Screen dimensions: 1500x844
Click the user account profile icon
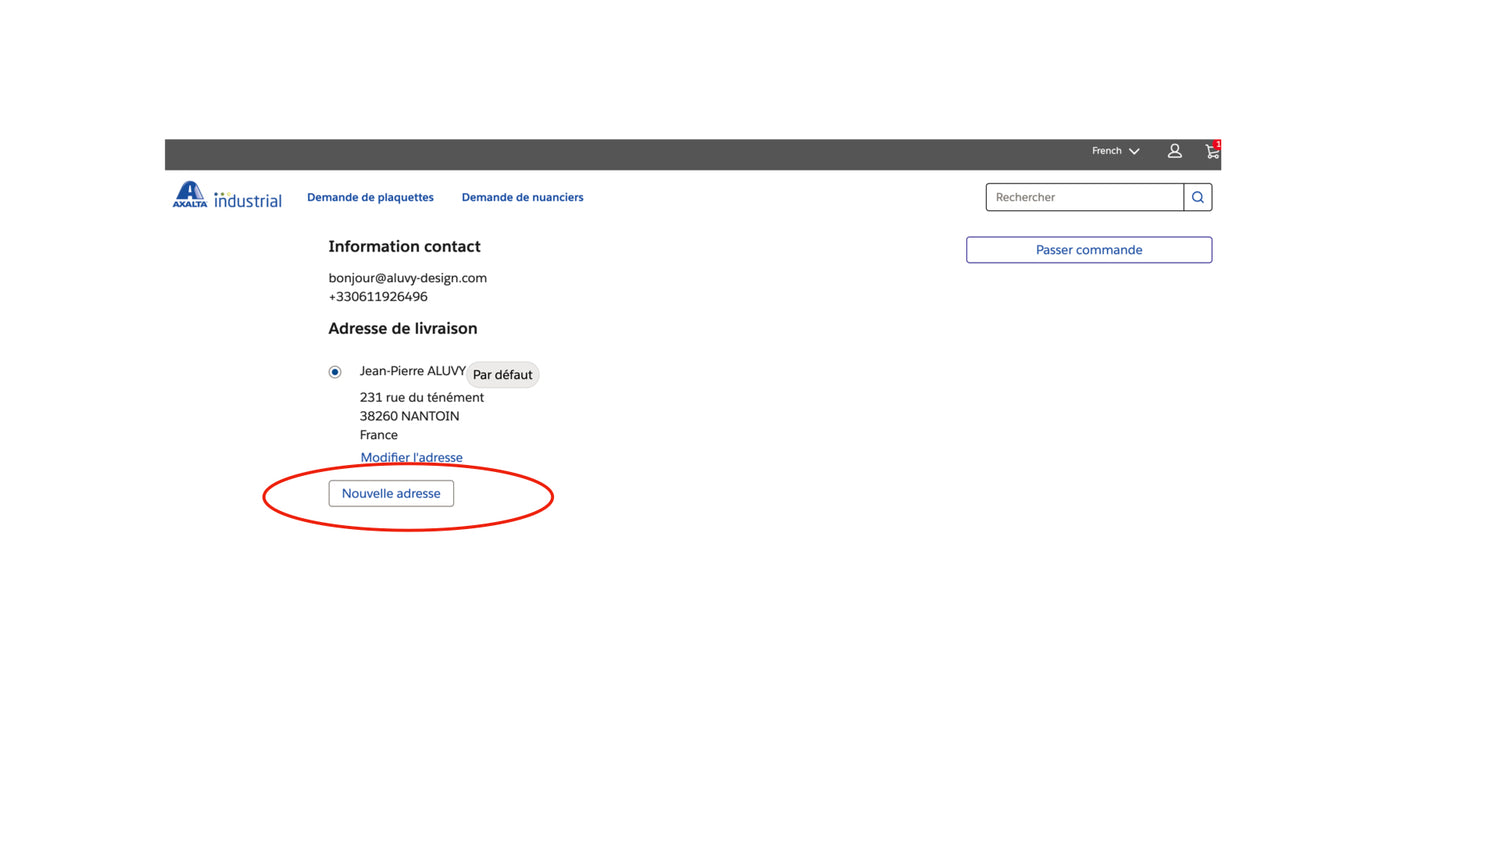pyautogui.click(x=1174, y=151)
